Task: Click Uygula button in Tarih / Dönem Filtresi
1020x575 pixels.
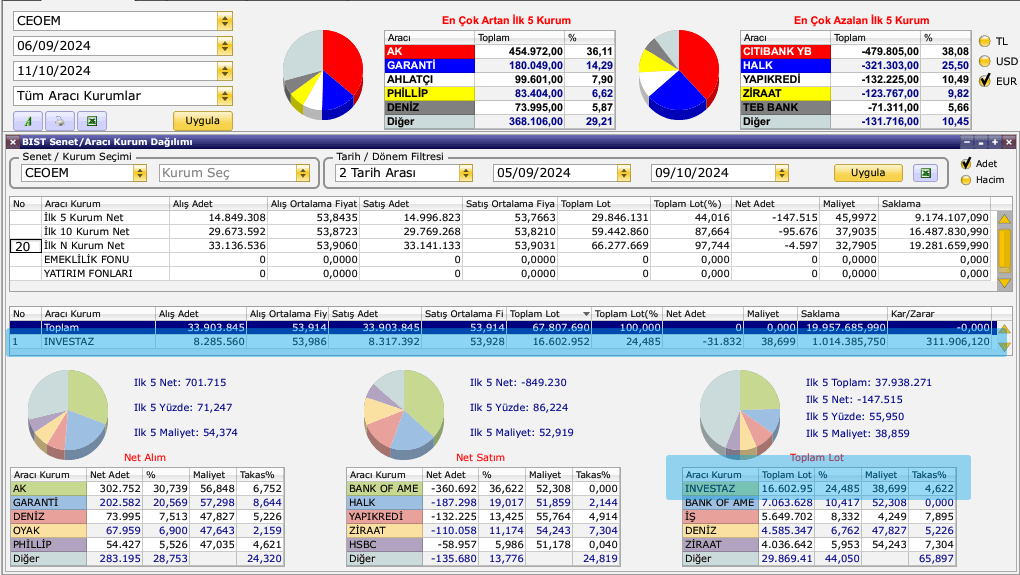Action: coord(868,173)
